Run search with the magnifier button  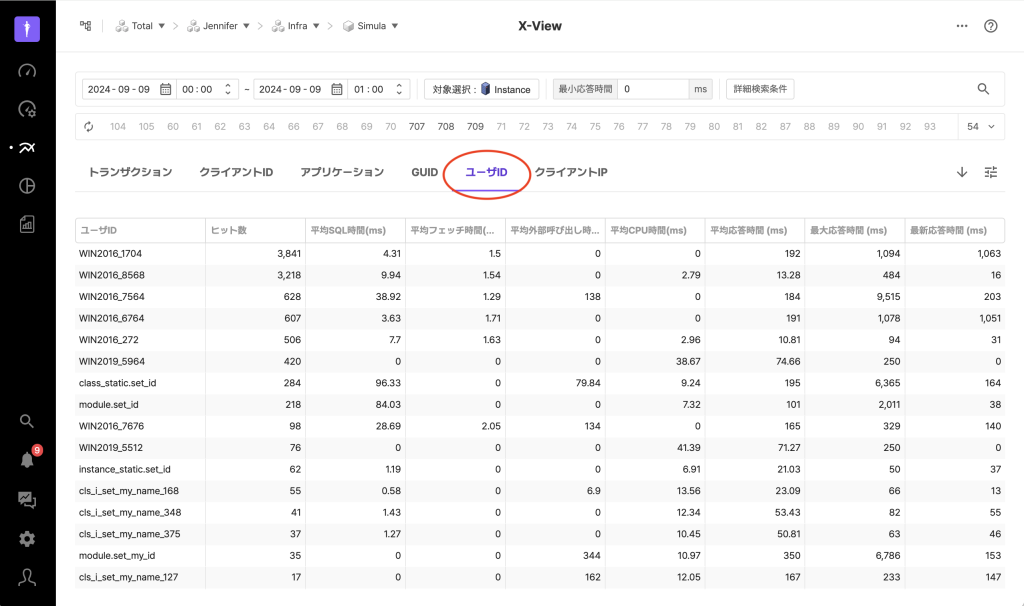[x=983, y=89]
